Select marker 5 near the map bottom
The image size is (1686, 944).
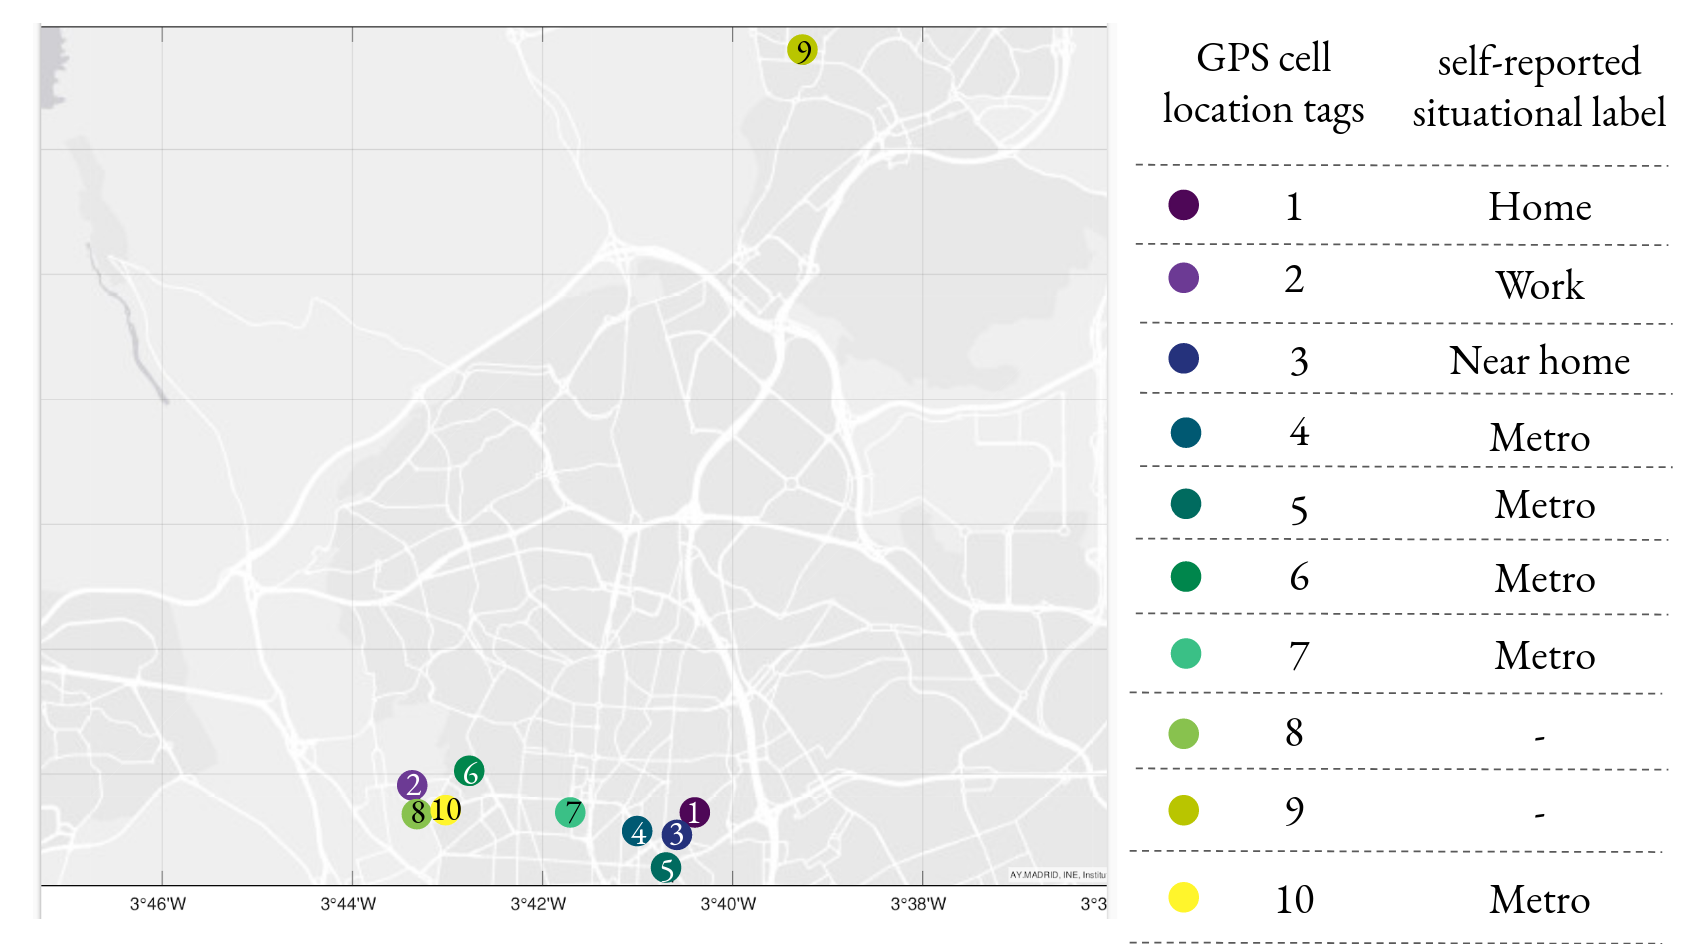[x=666, y=868]
